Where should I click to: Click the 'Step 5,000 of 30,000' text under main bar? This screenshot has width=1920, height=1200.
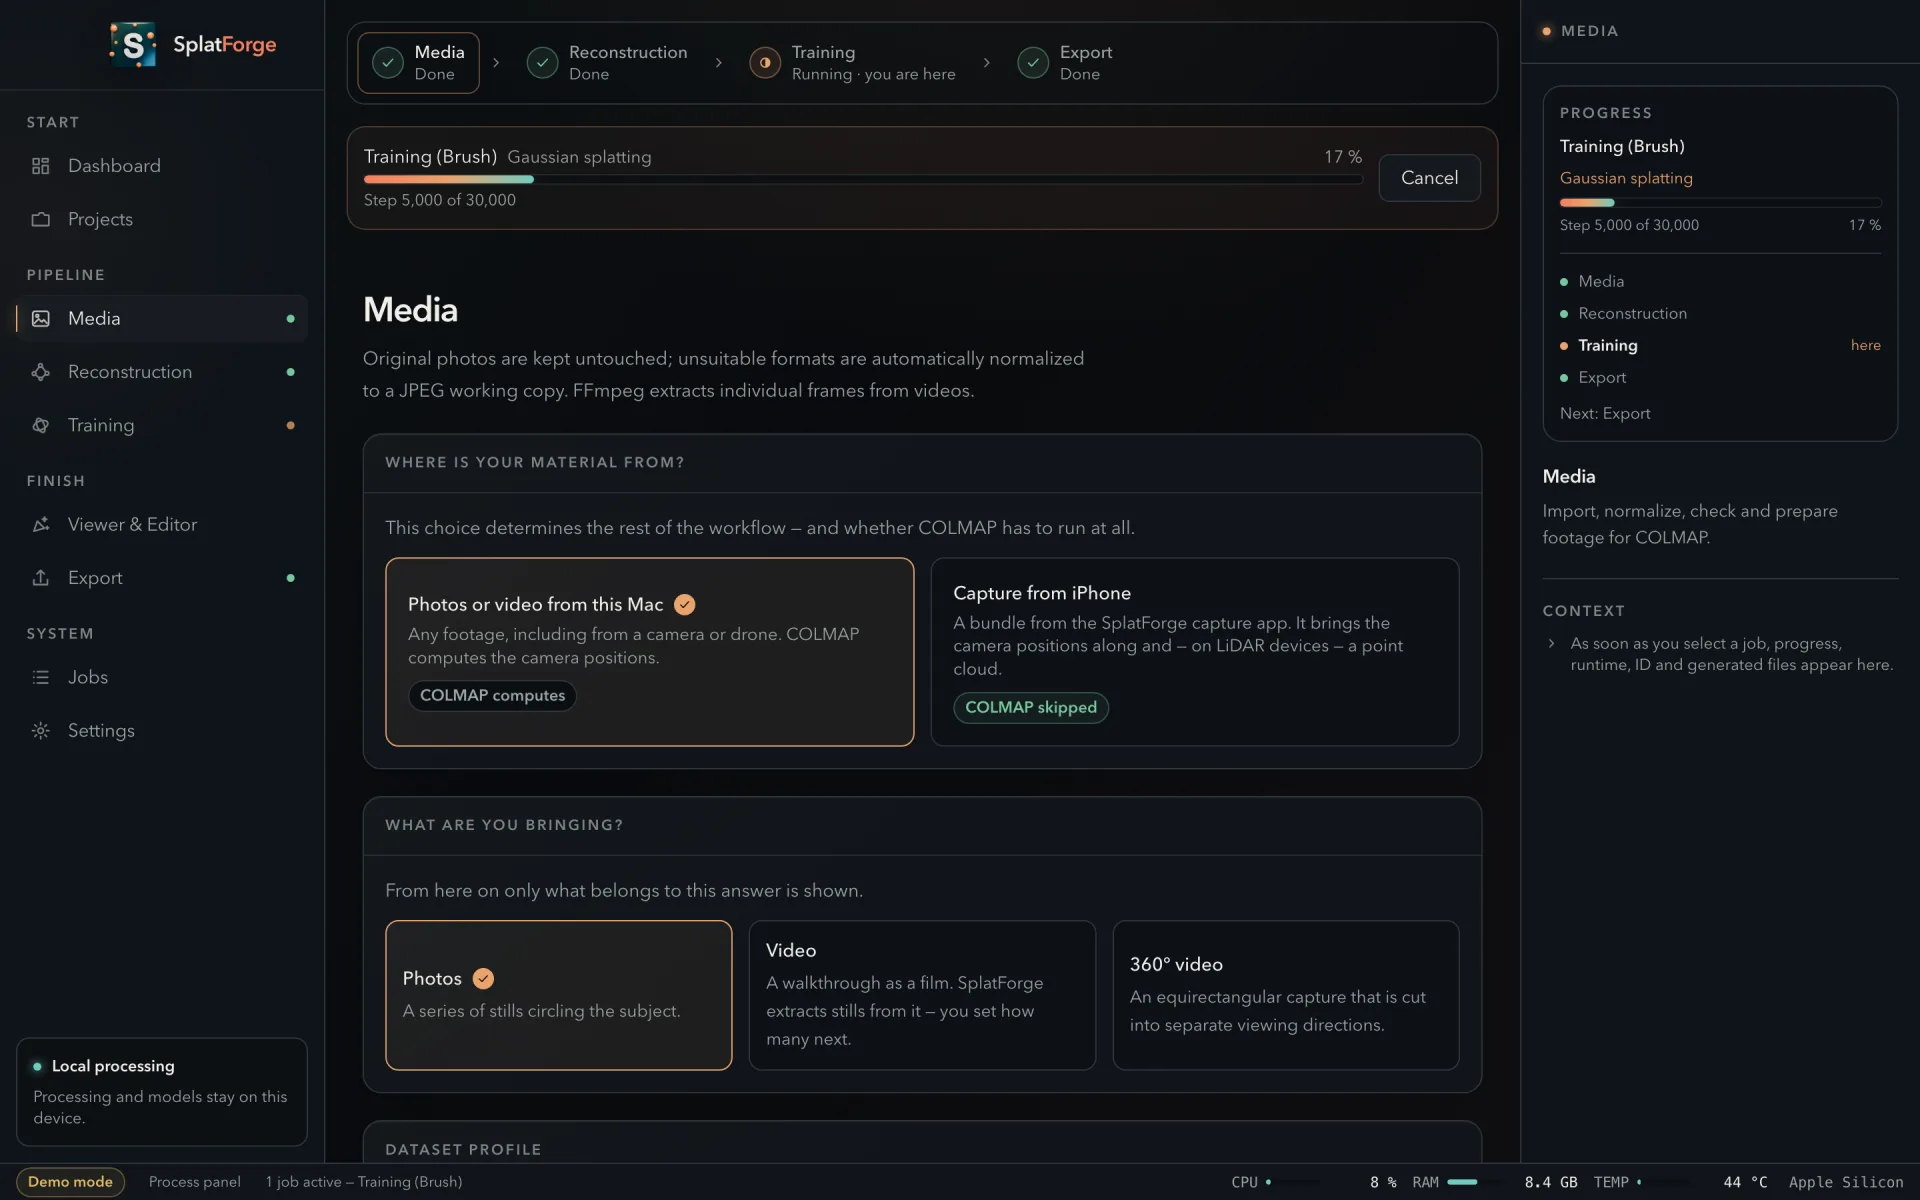[x=440, y=200]
